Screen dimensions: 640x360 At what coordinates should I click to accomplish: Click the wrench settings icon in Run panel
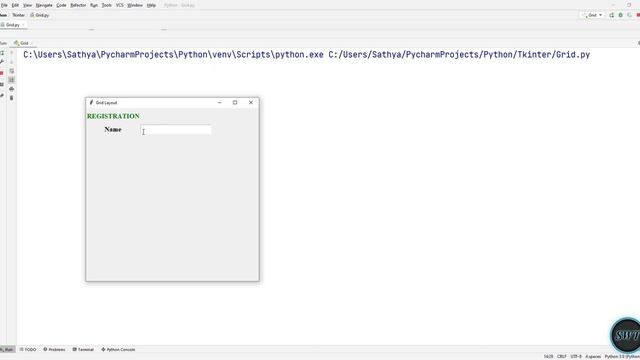(2, 62)
